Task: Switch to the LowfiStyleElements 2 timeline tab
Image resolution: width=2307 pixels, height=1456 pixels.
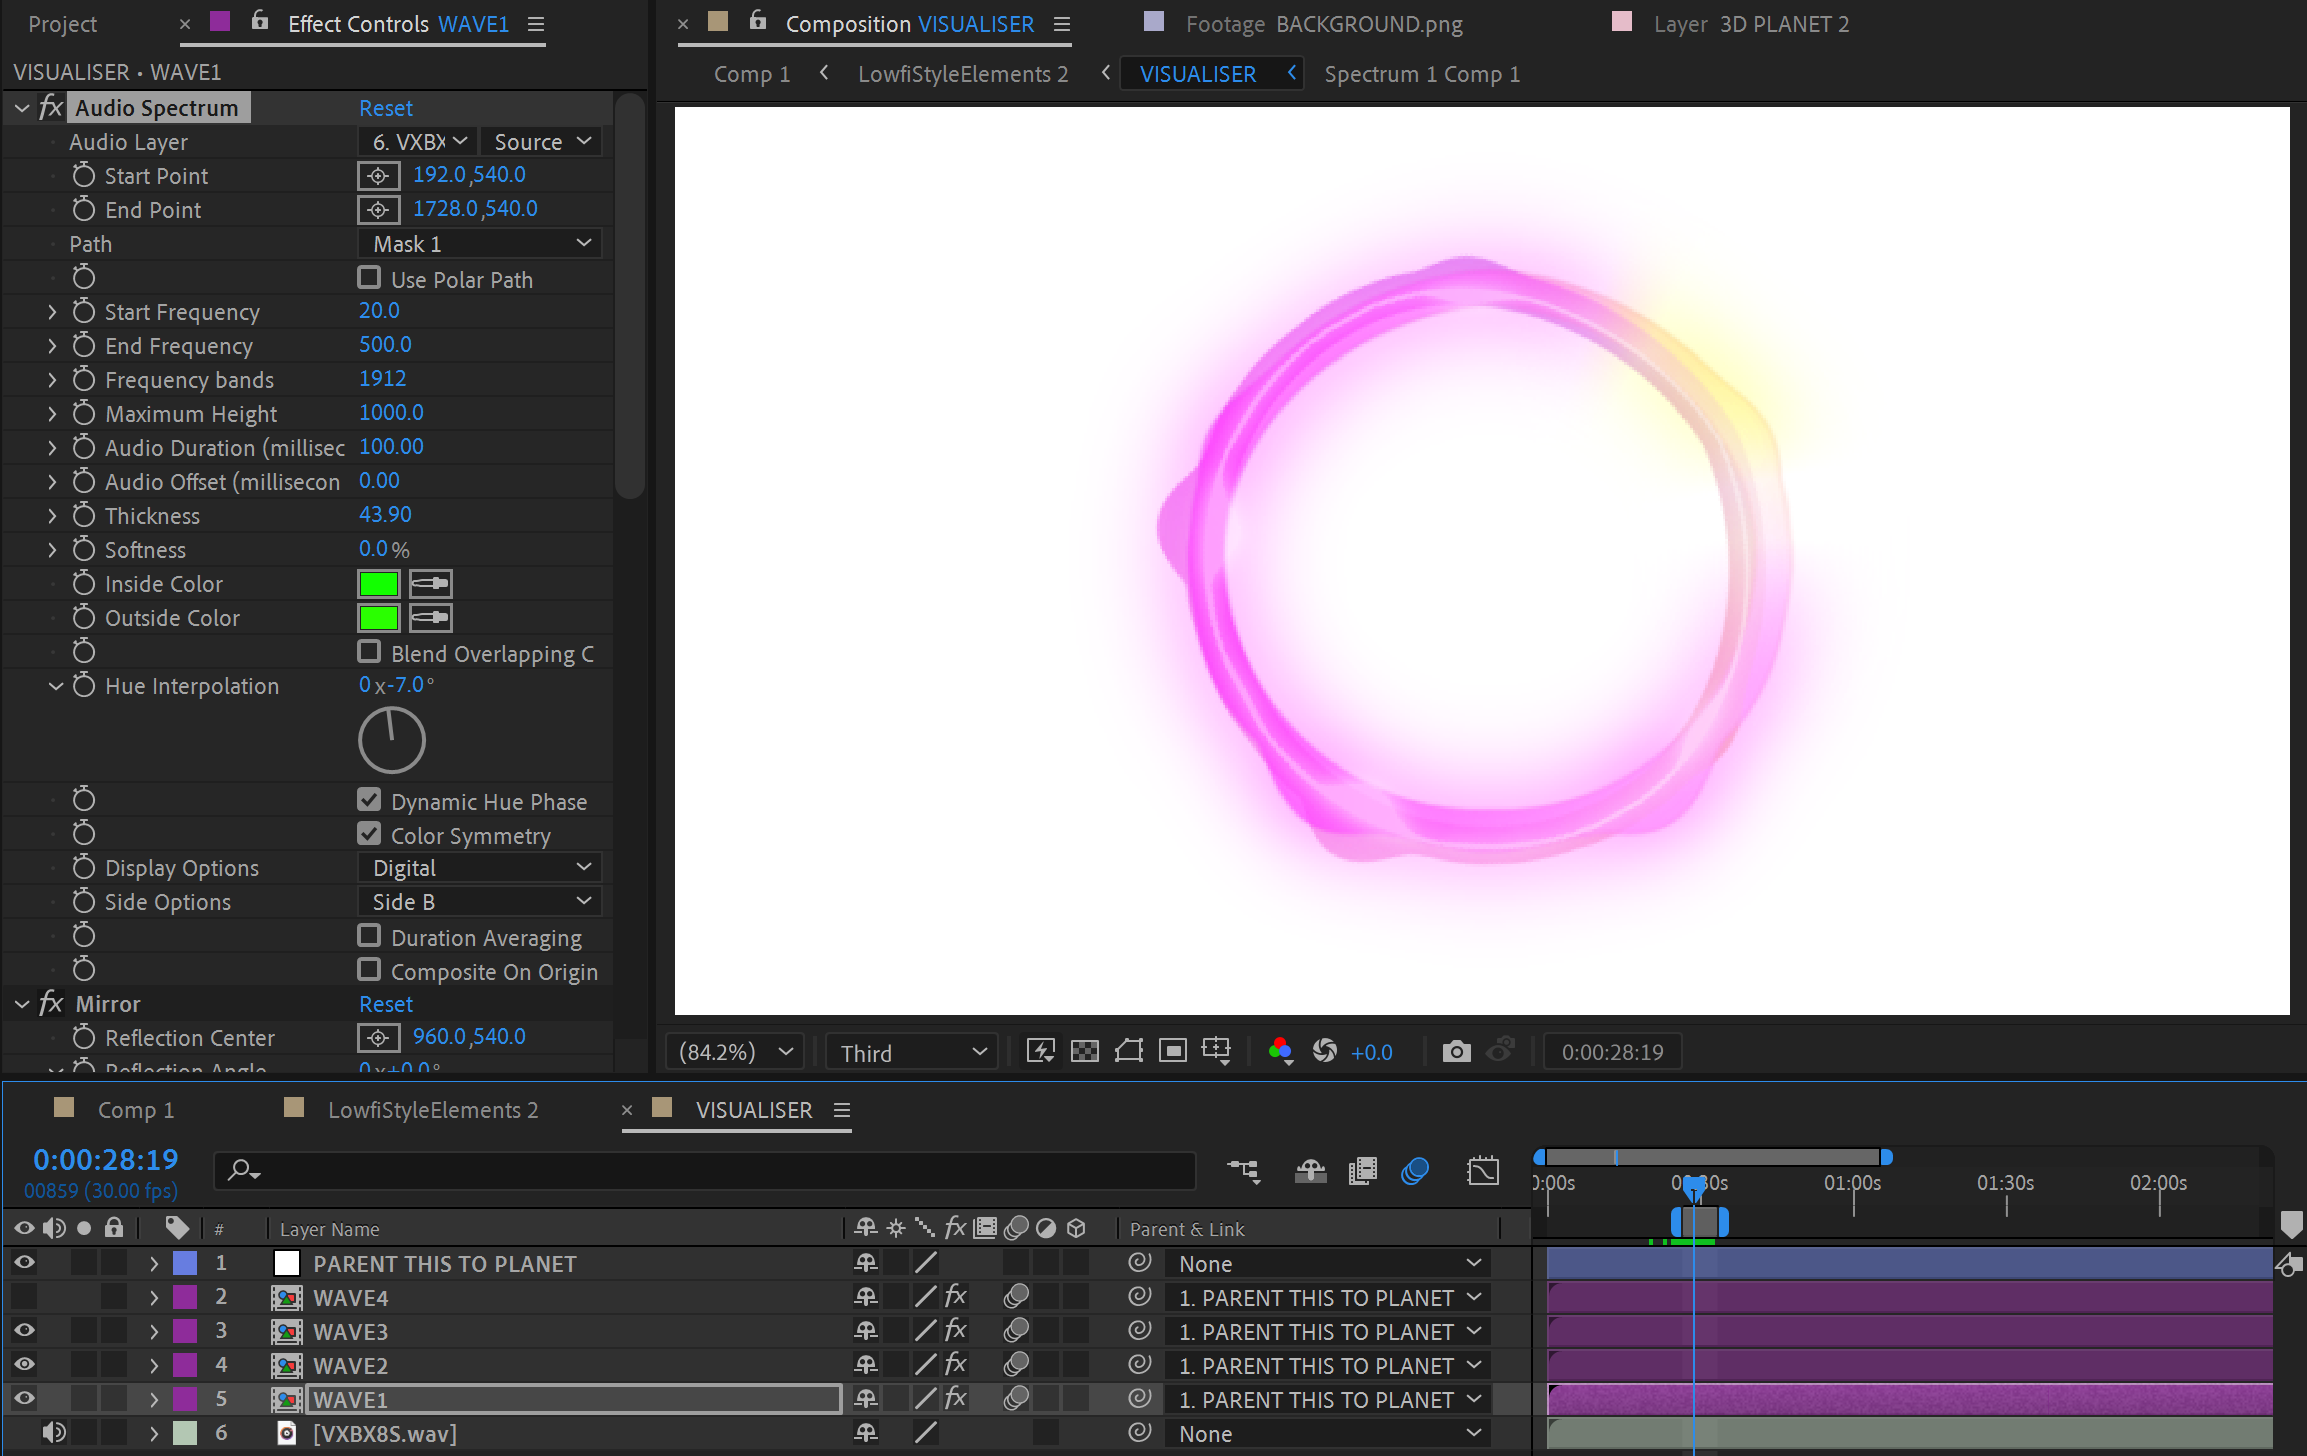Action: [x=432, y=1109]
